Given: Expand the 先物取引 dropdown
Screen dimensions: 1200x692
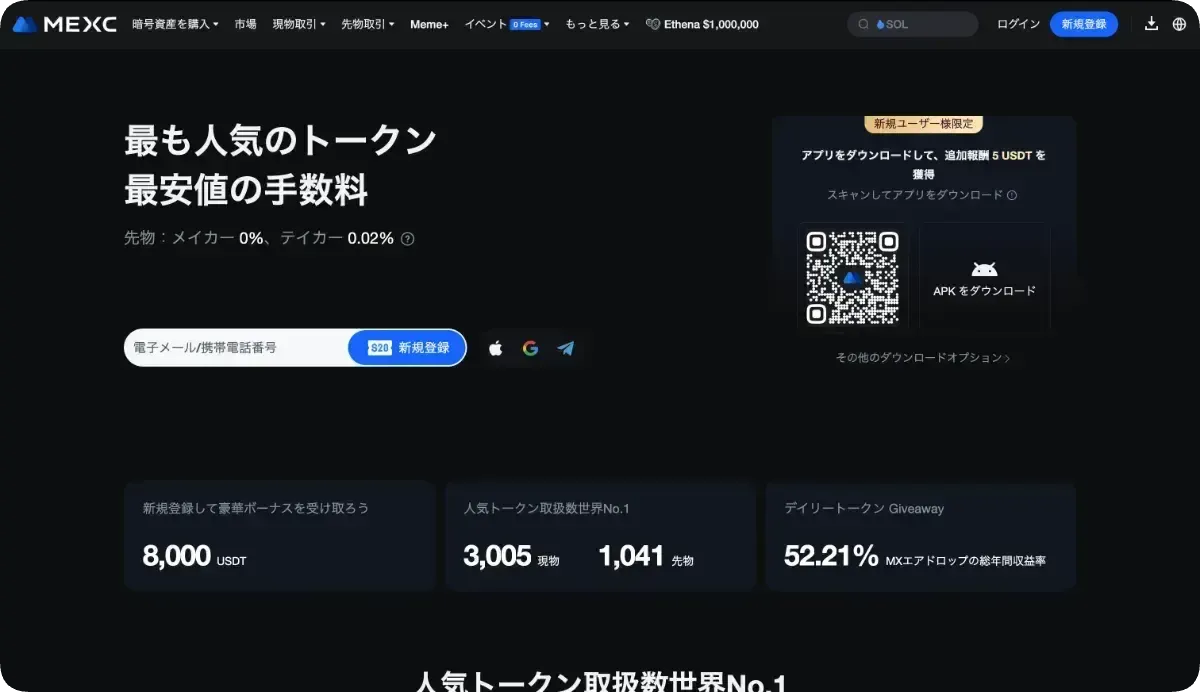Looking at the screenshot, I should (x=364, y=23).
